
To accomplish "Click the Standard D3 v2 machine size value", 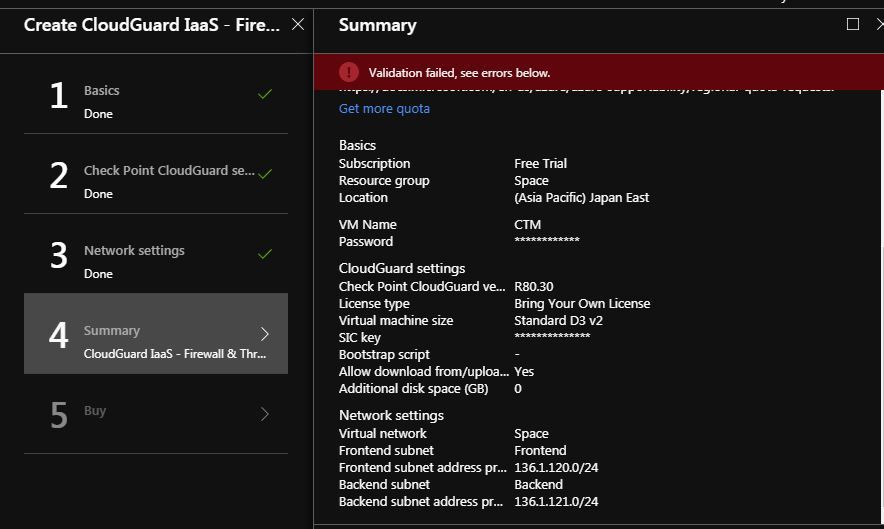I will (x=558, y=321).
